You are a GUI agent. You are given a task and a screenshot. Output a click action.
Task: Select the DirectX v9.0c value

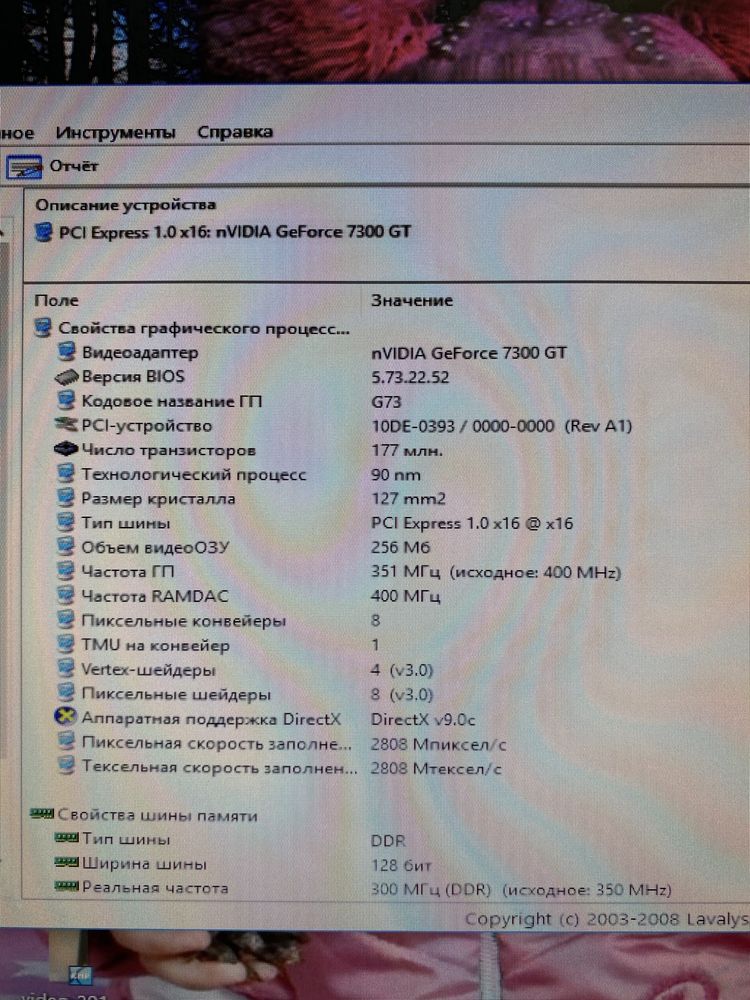(x=423, y=719)
